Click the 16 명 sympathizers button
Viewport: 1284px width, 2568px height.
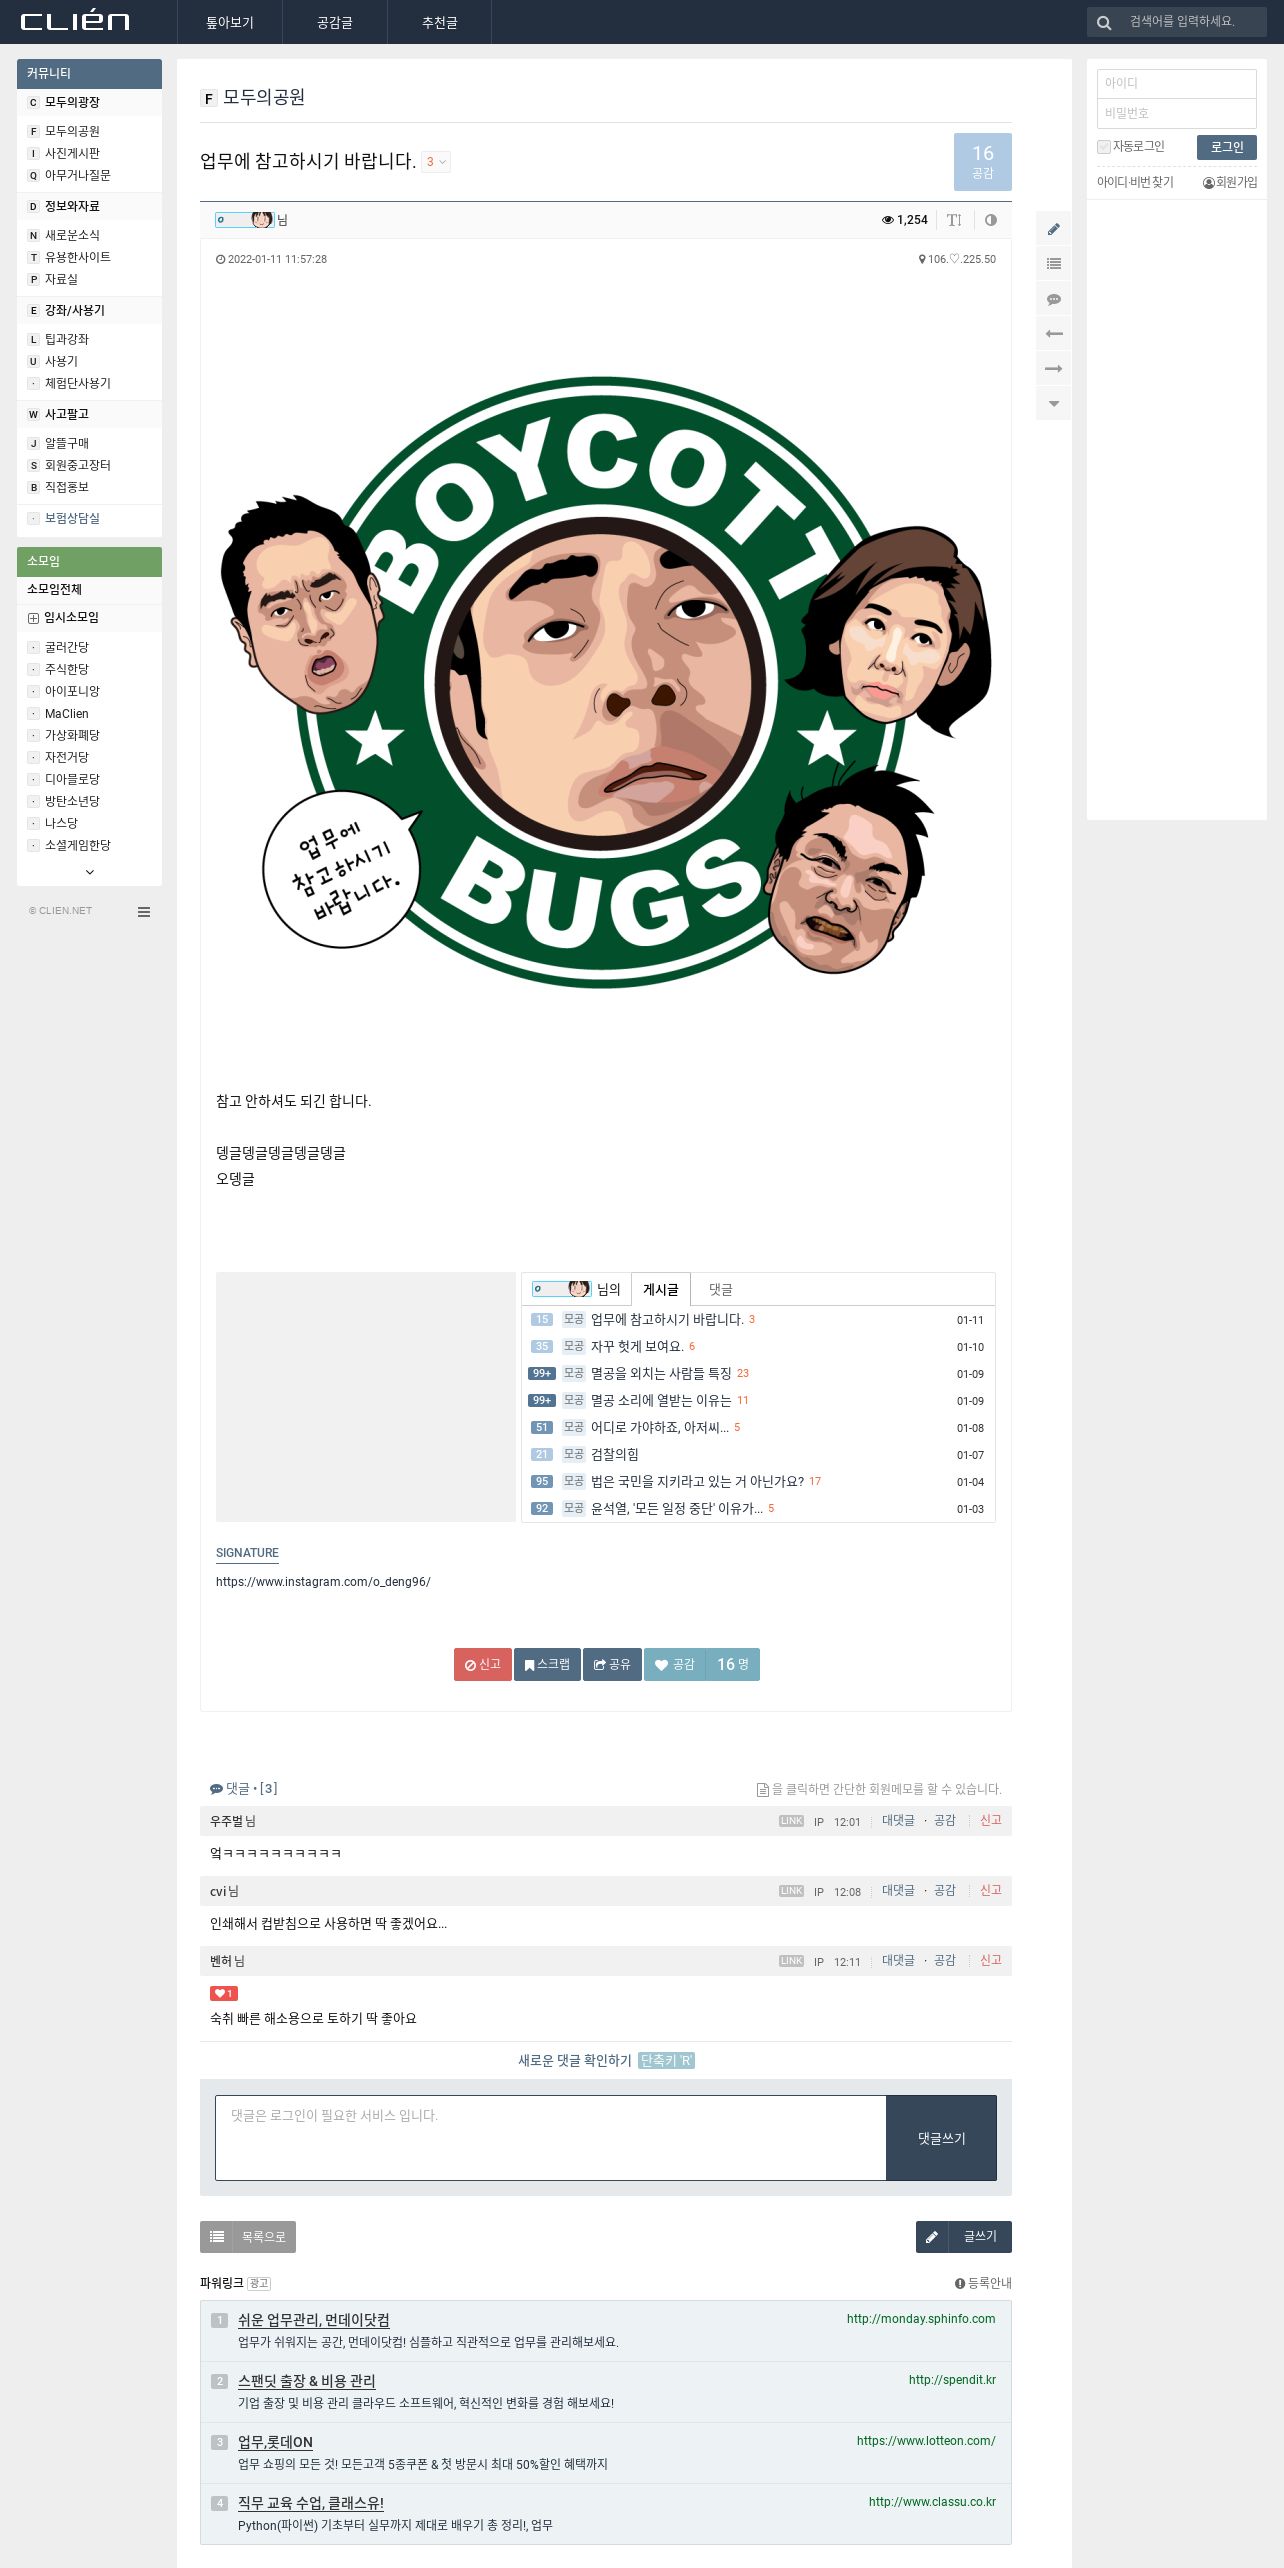click(733, 1664)
